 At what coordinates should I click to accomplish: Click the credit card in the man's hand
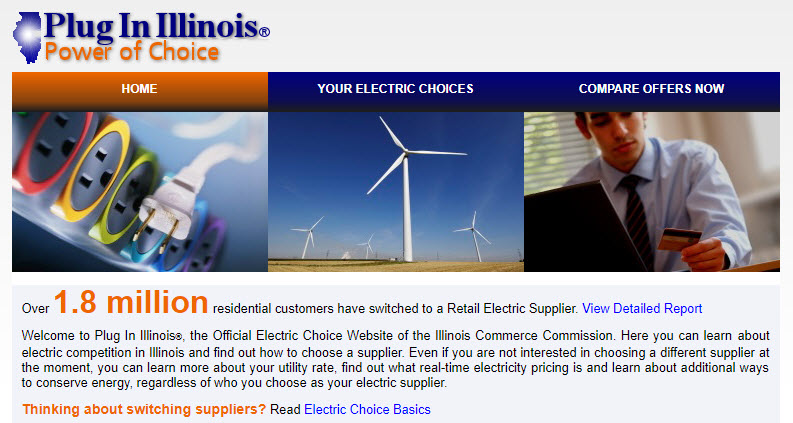(679, 239)
